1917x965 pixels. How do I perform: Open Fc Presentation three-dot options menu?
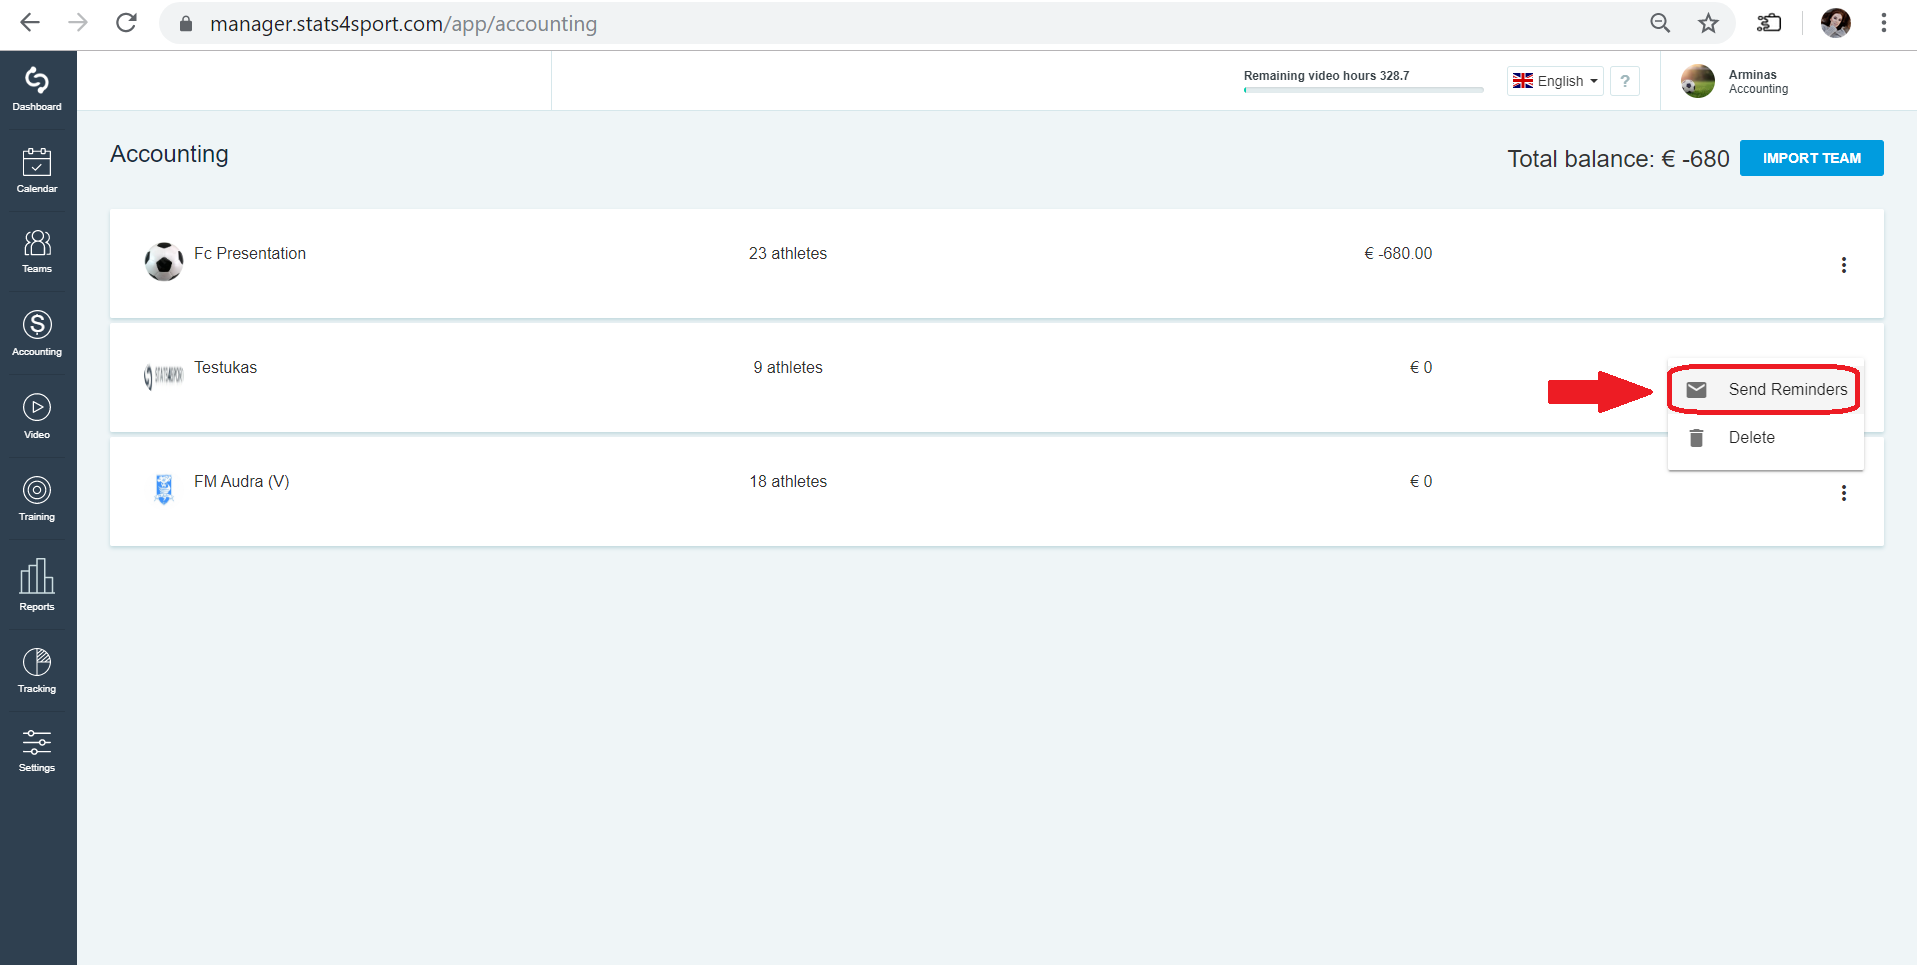click(1844, 265)
